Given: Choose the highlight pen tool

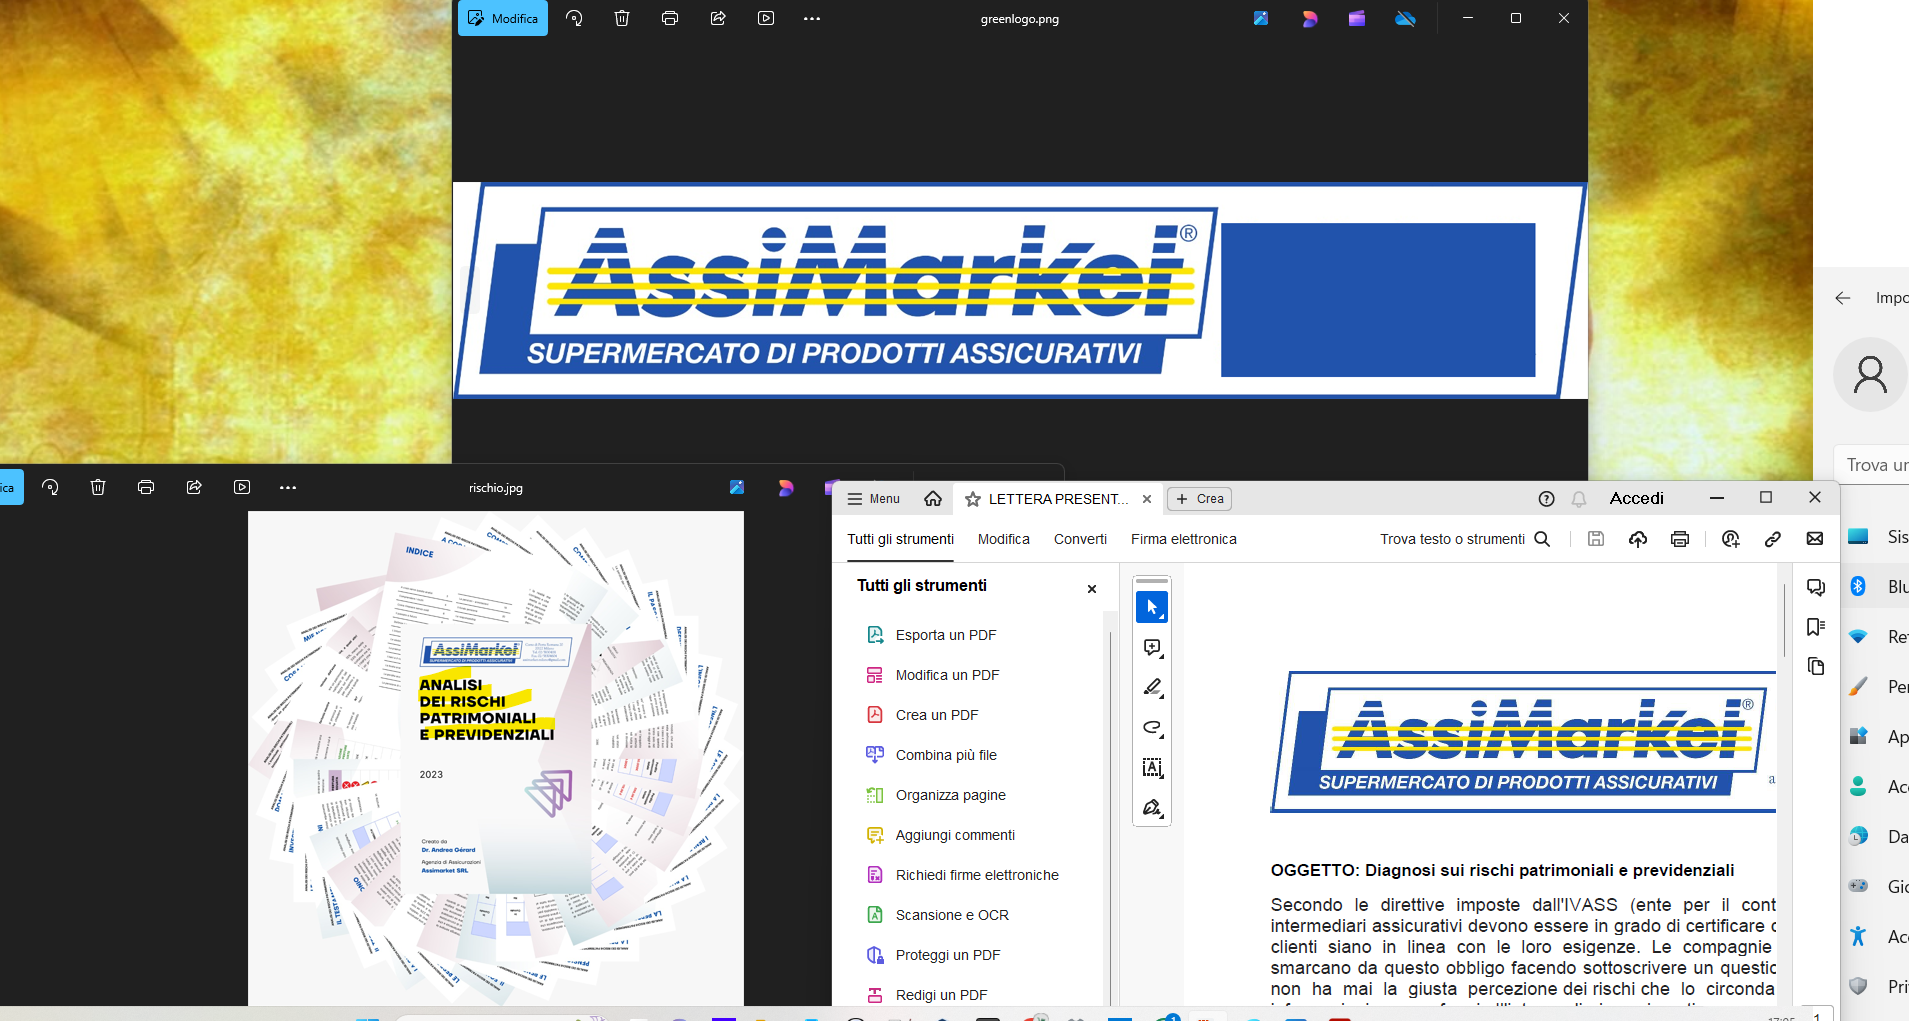Looking at the screenshot, I should click(x=1152, y=688).
